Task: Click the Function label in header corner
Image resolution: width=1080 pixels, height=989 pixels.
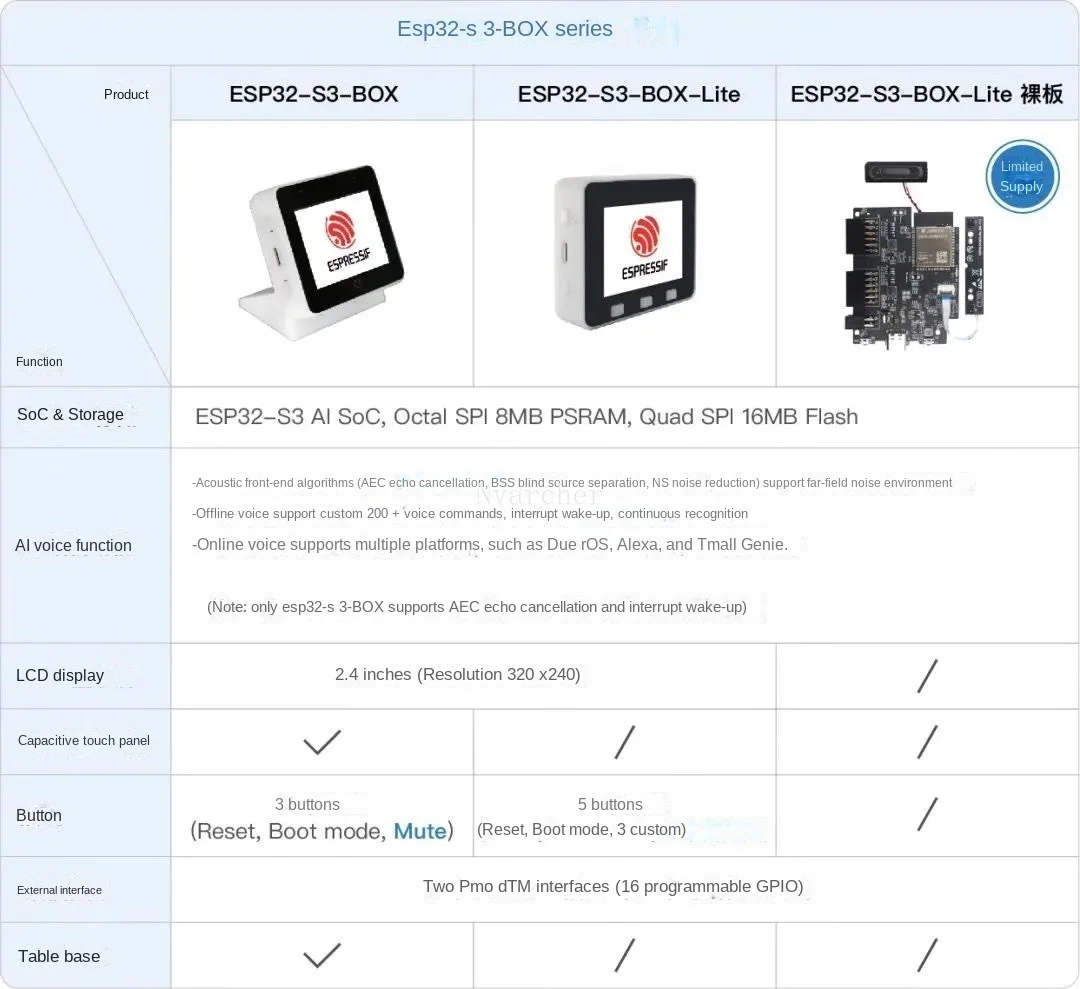Action: click(x=39, y=362)
